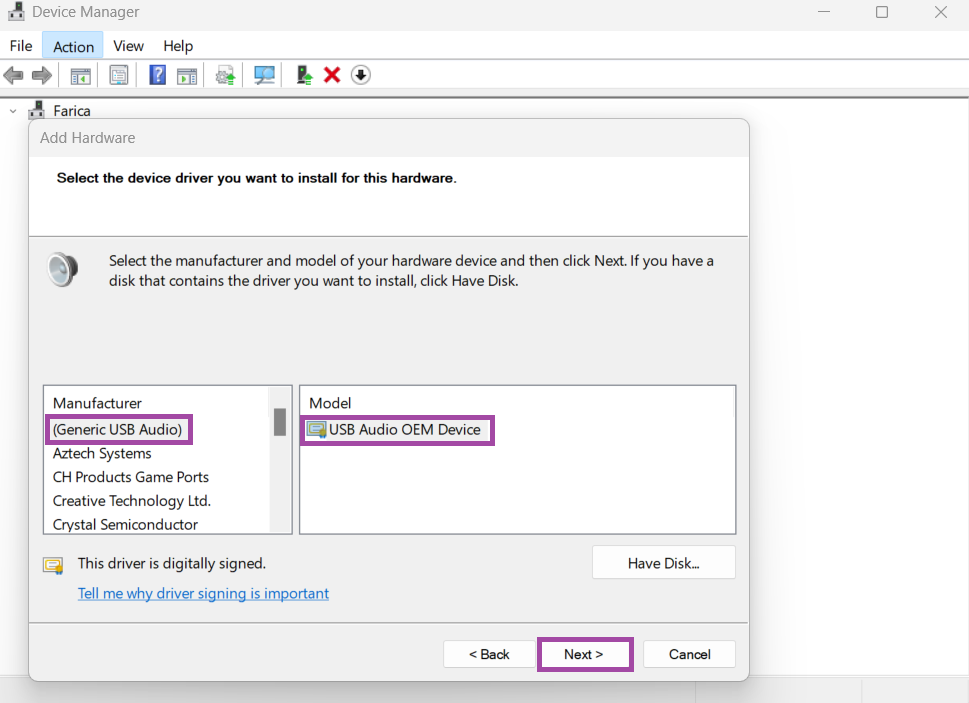Open the Properties toolbar icon
Screen dimensions: 969x703
(119, 75)
